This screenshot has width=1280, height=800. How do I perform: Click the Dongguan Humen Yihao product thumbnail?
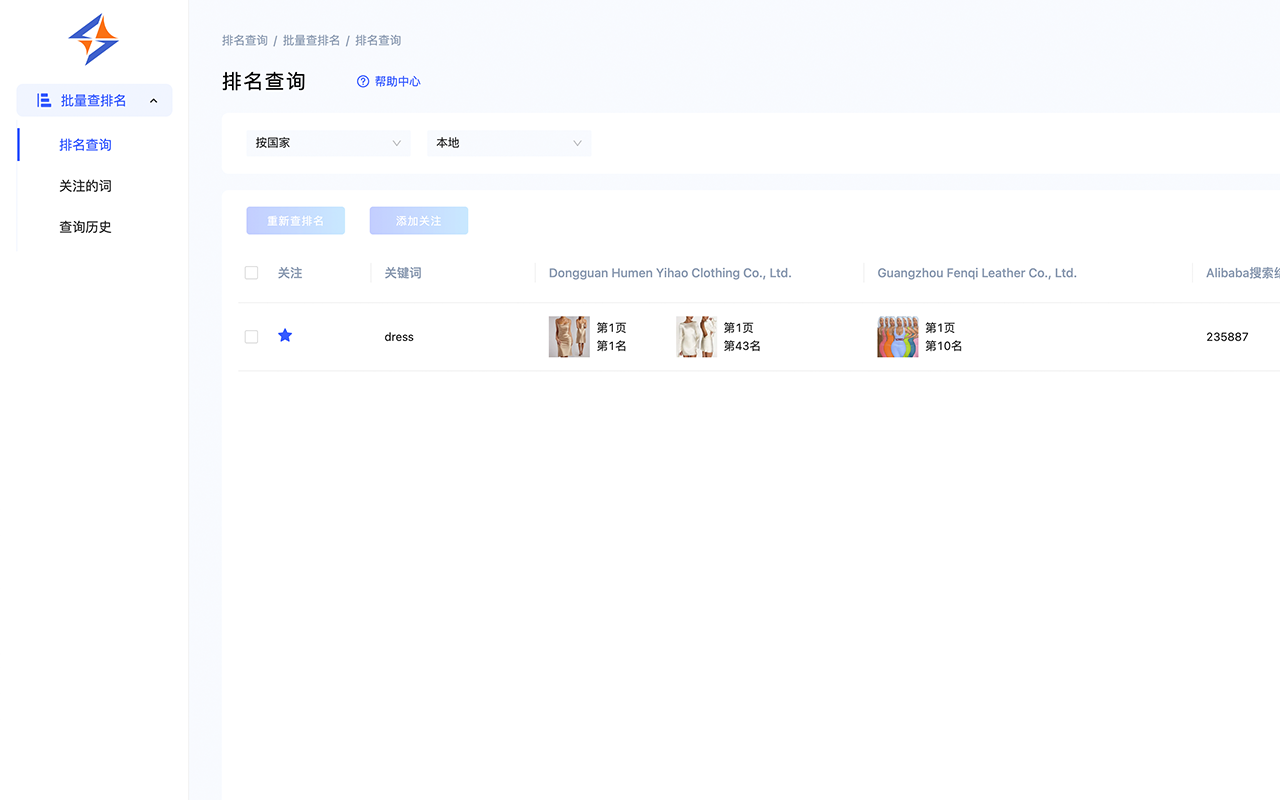[x=569, y=336]
